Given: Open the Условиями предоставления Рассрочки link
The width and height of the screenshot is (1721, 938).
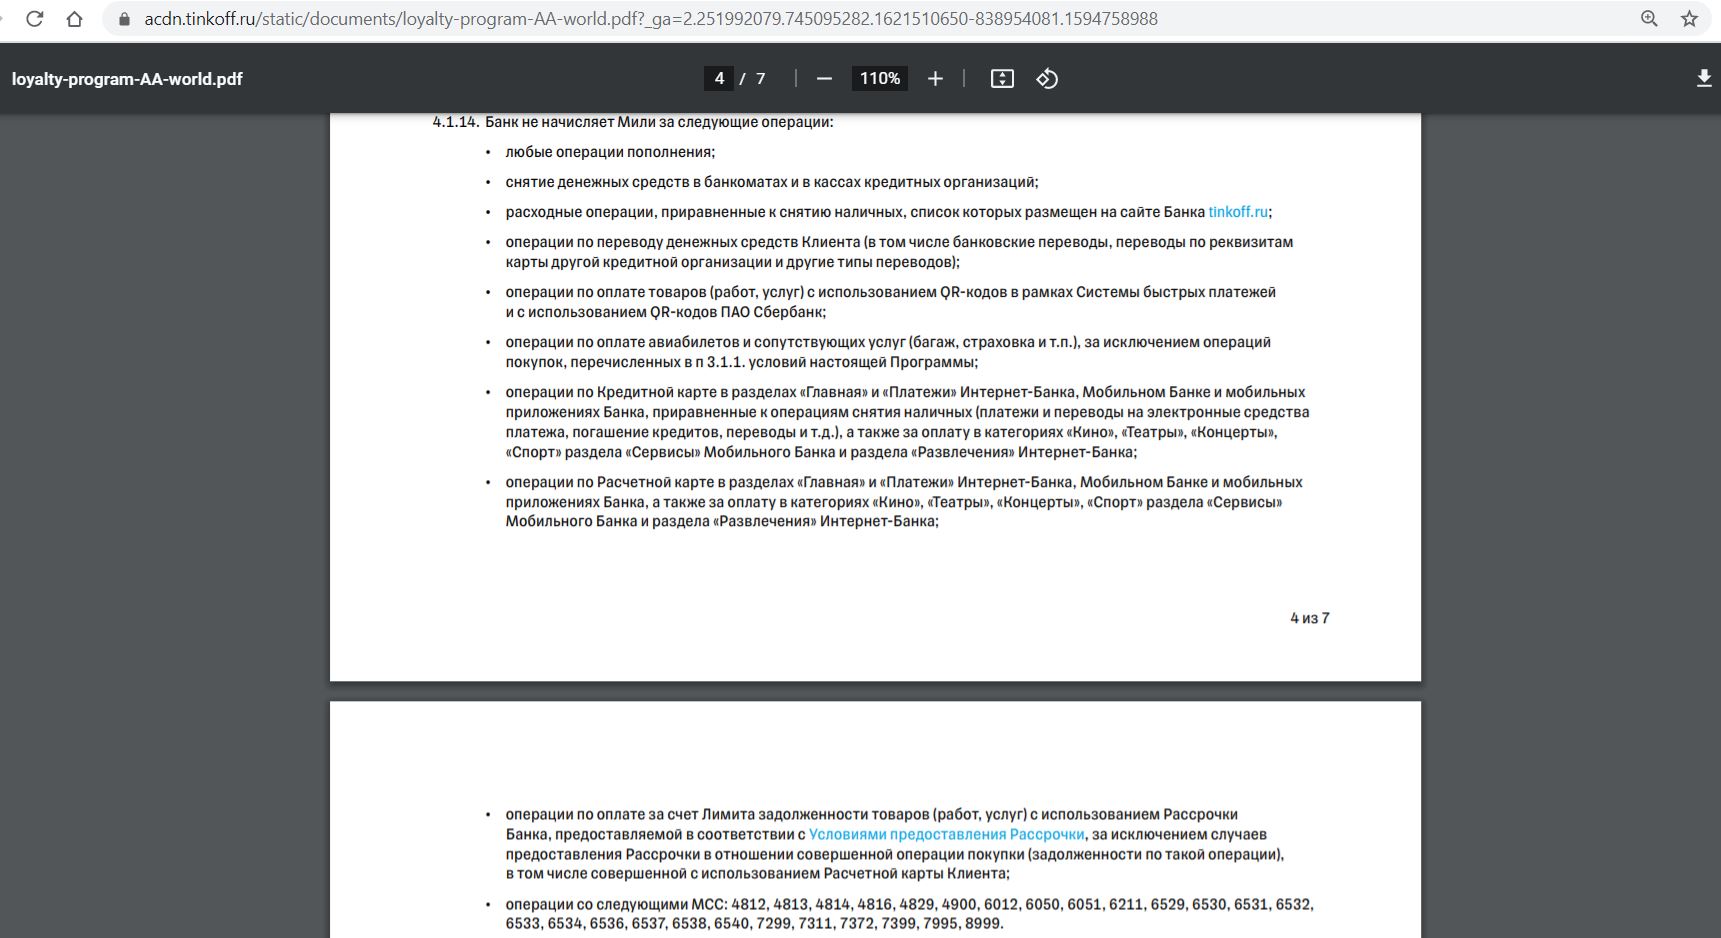Looking at the screenshot, I should tap(946, 834).
